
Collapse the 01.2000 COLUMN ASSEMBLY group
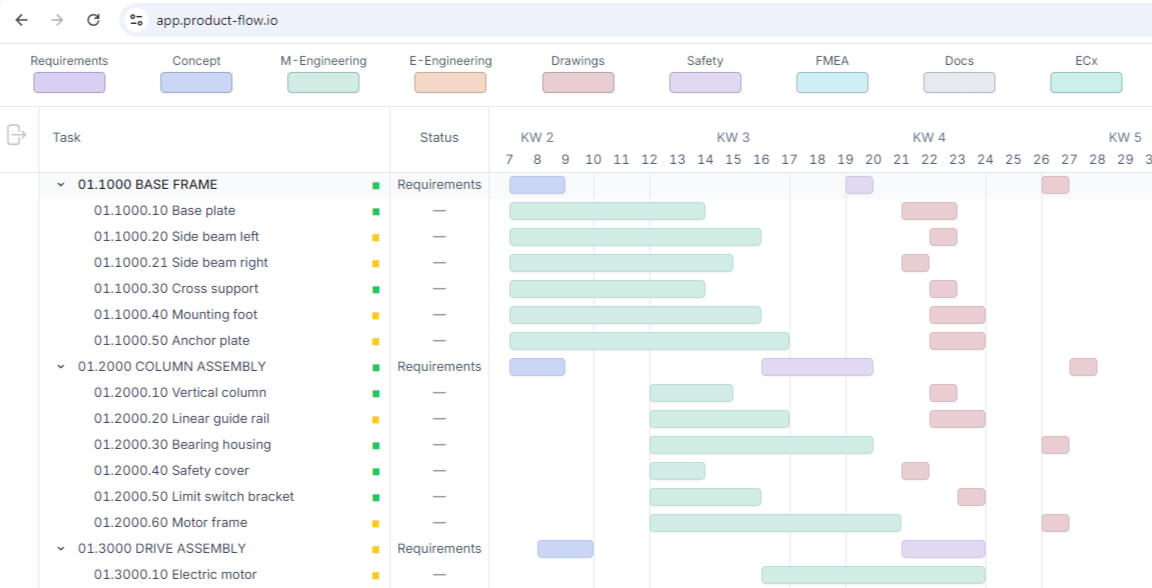[61, 367]
